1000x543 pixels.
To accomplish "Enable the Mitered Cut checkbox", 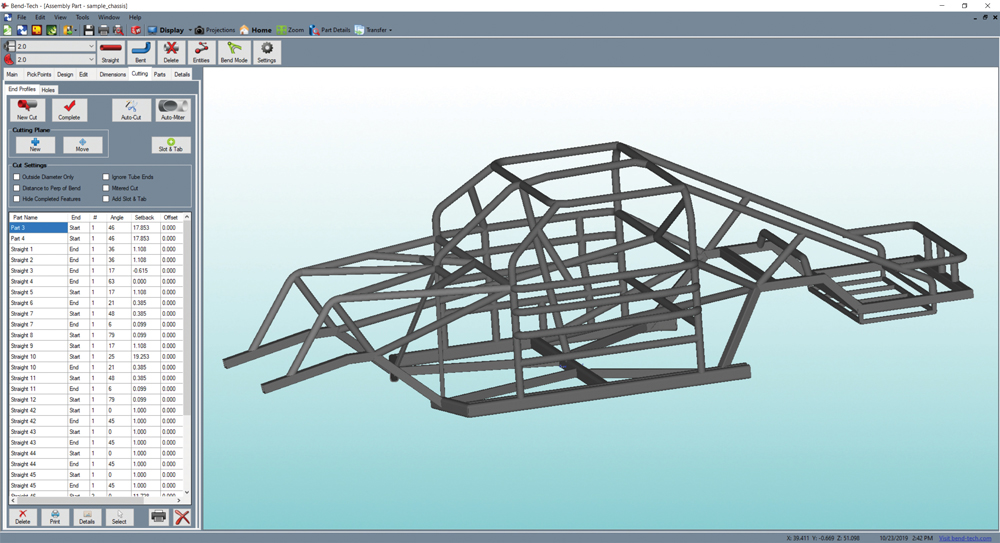I will click(106, 188).
